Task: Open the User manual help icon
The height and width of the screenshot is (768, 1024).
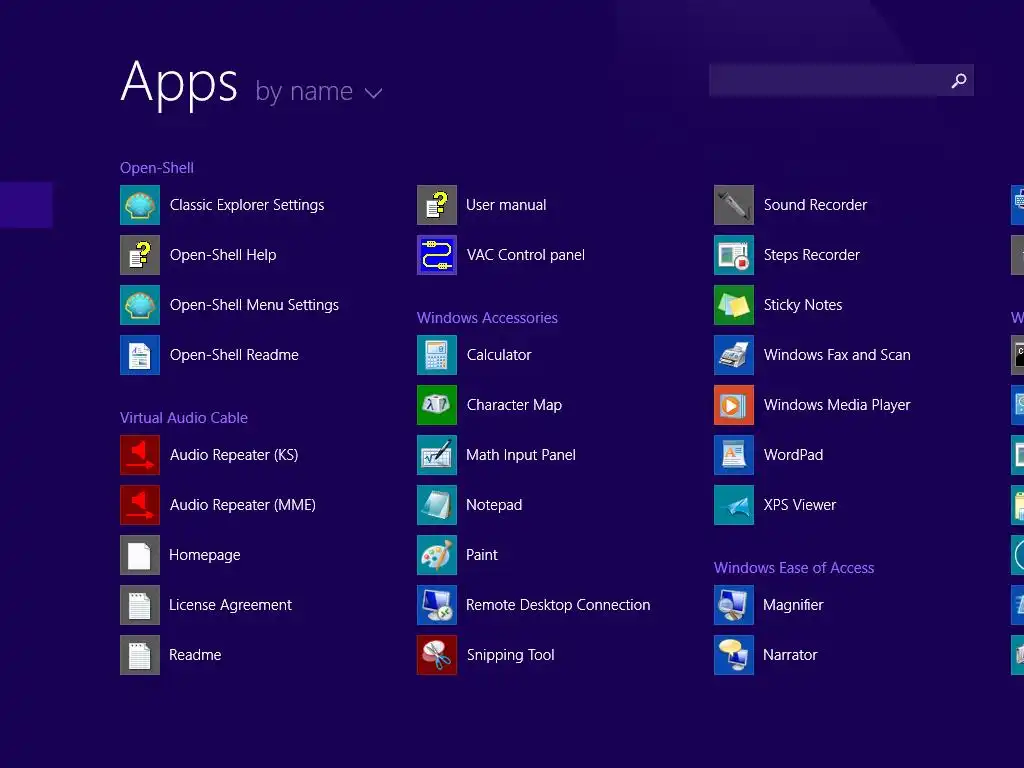Action: (x=437, y=205)
